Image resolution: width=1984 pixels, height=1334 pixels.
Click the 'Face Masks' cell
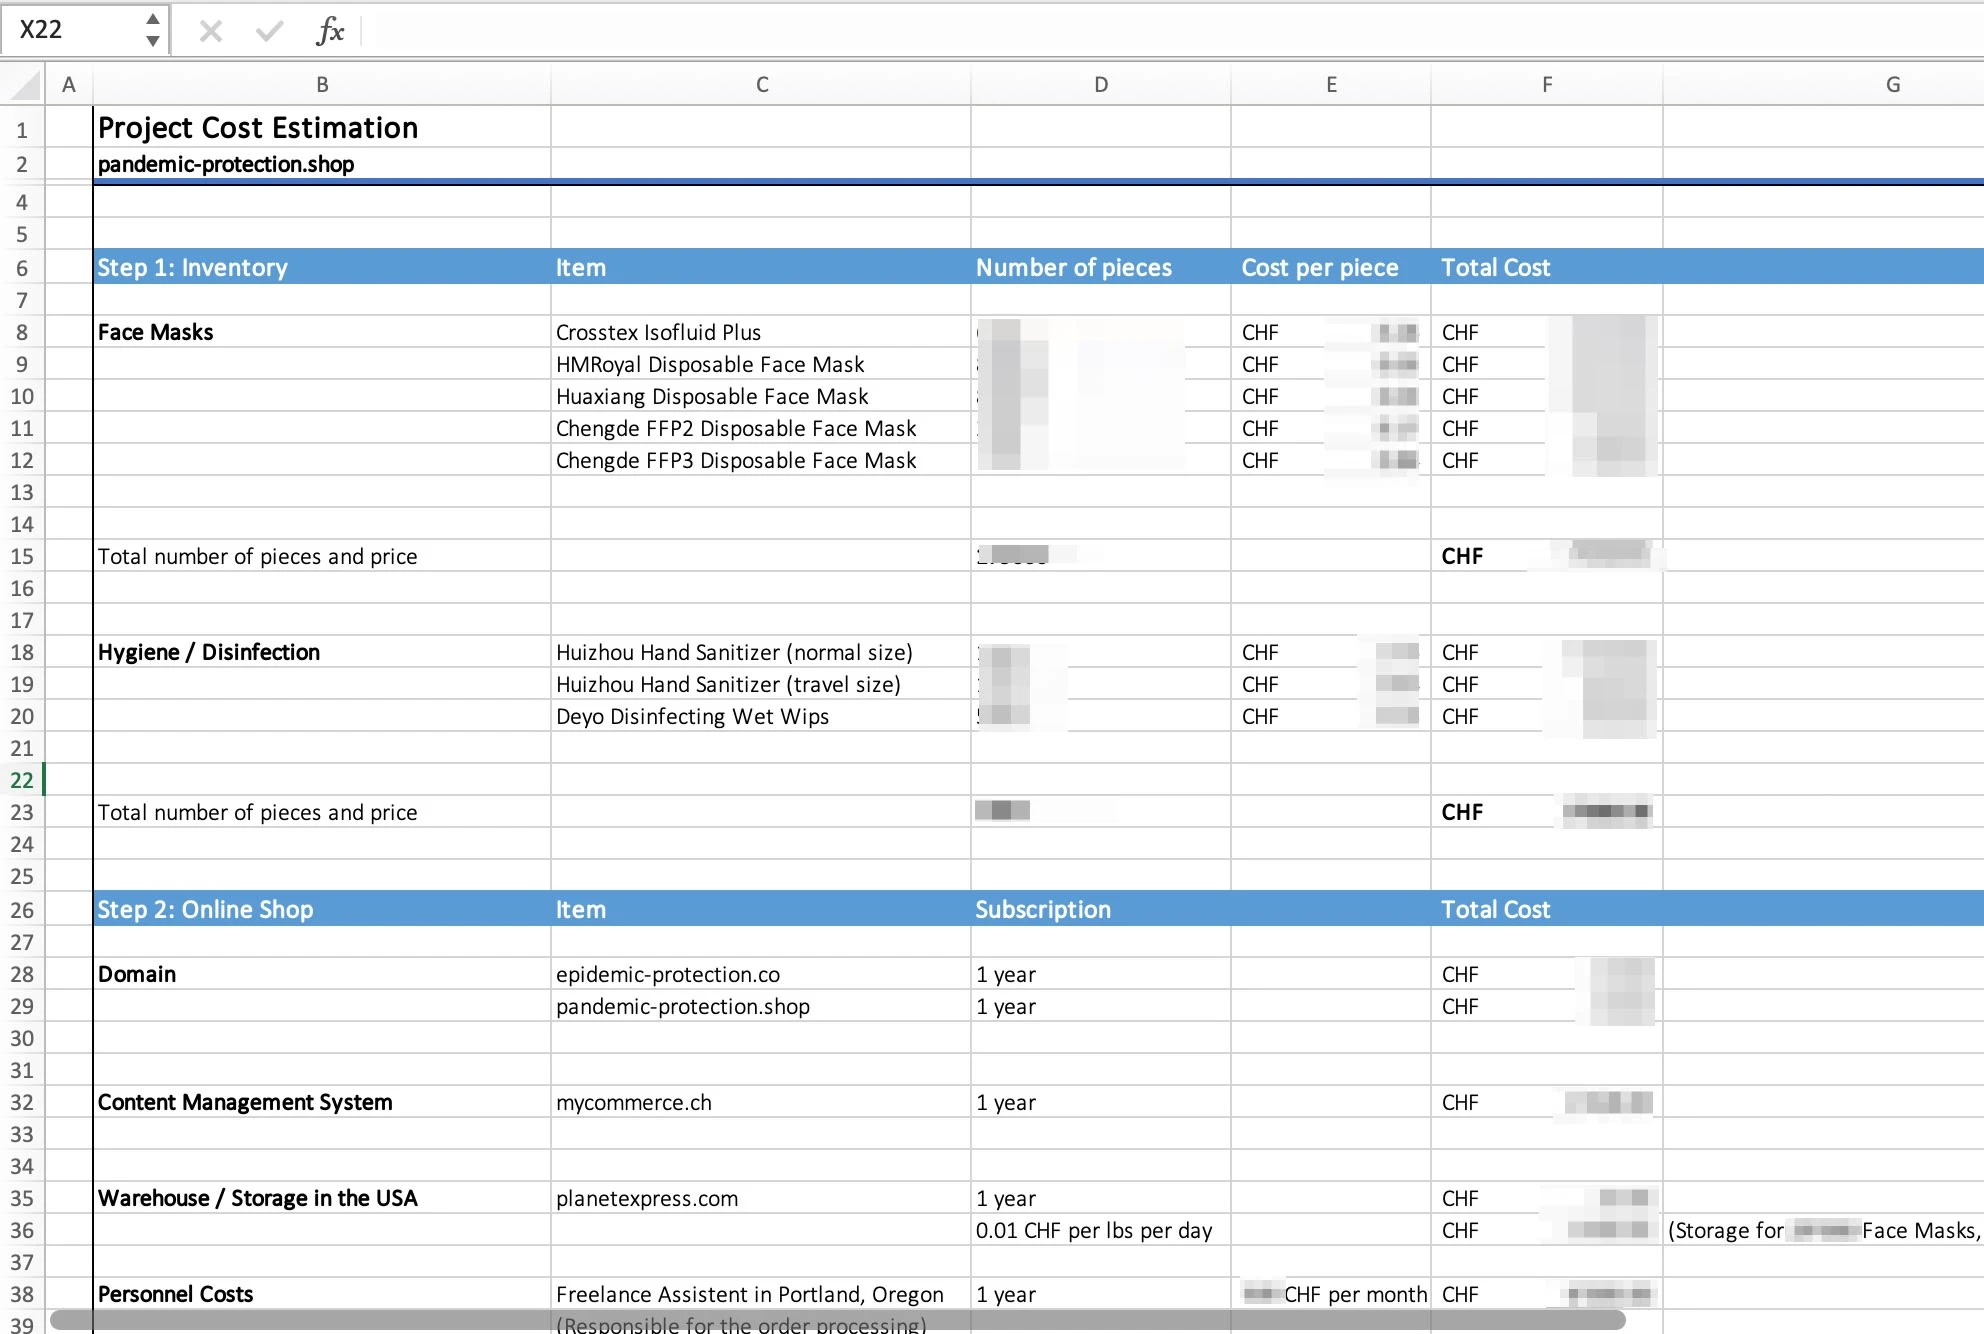(322, 332)
